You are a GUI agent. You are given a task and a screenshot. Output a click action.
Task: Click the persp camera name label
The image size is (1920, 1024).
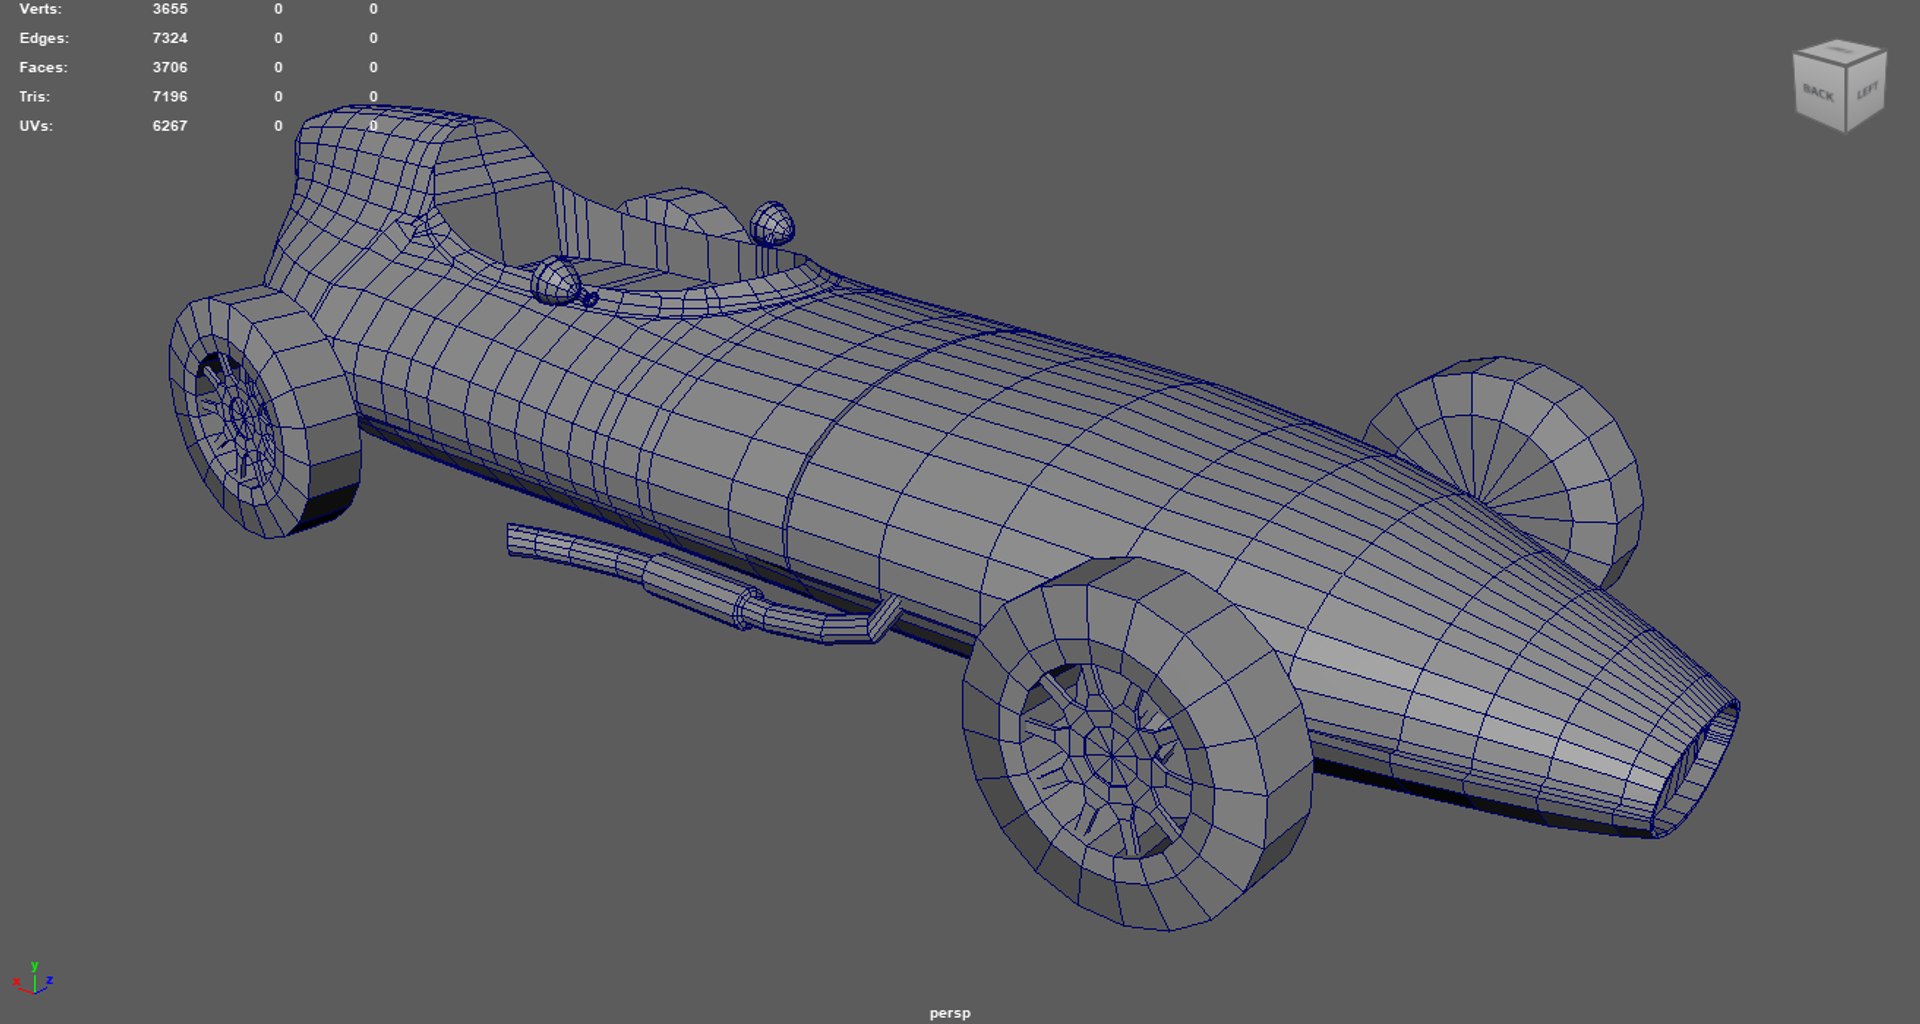(x=950, y=1013)
